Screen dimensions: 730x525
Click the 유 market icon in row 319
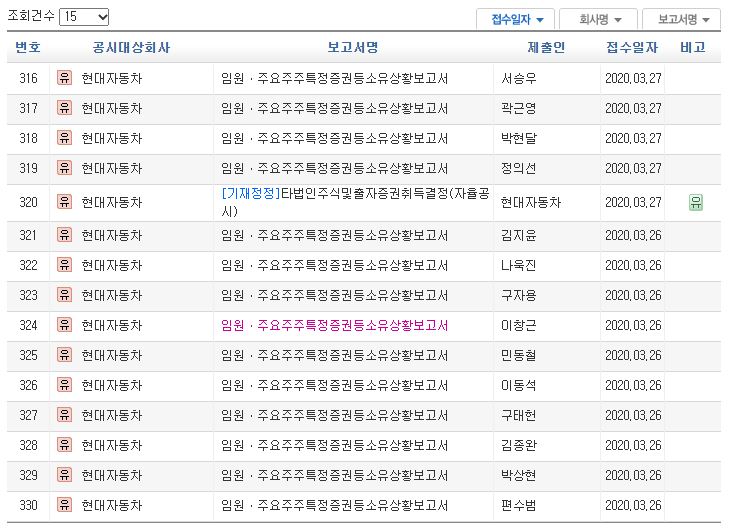[x=64, y=168]
